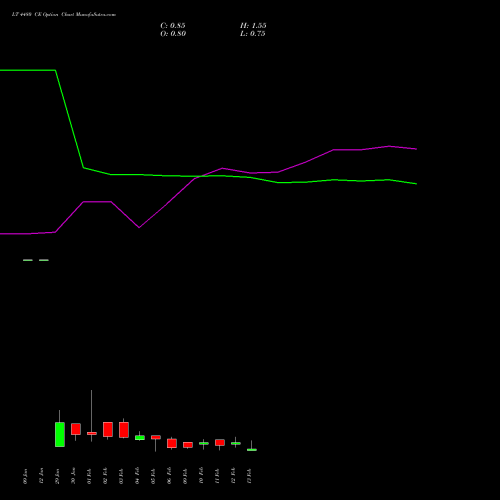Select the '30 Jan' date axis label
The image size is (500, 500).
coord(73,476)
